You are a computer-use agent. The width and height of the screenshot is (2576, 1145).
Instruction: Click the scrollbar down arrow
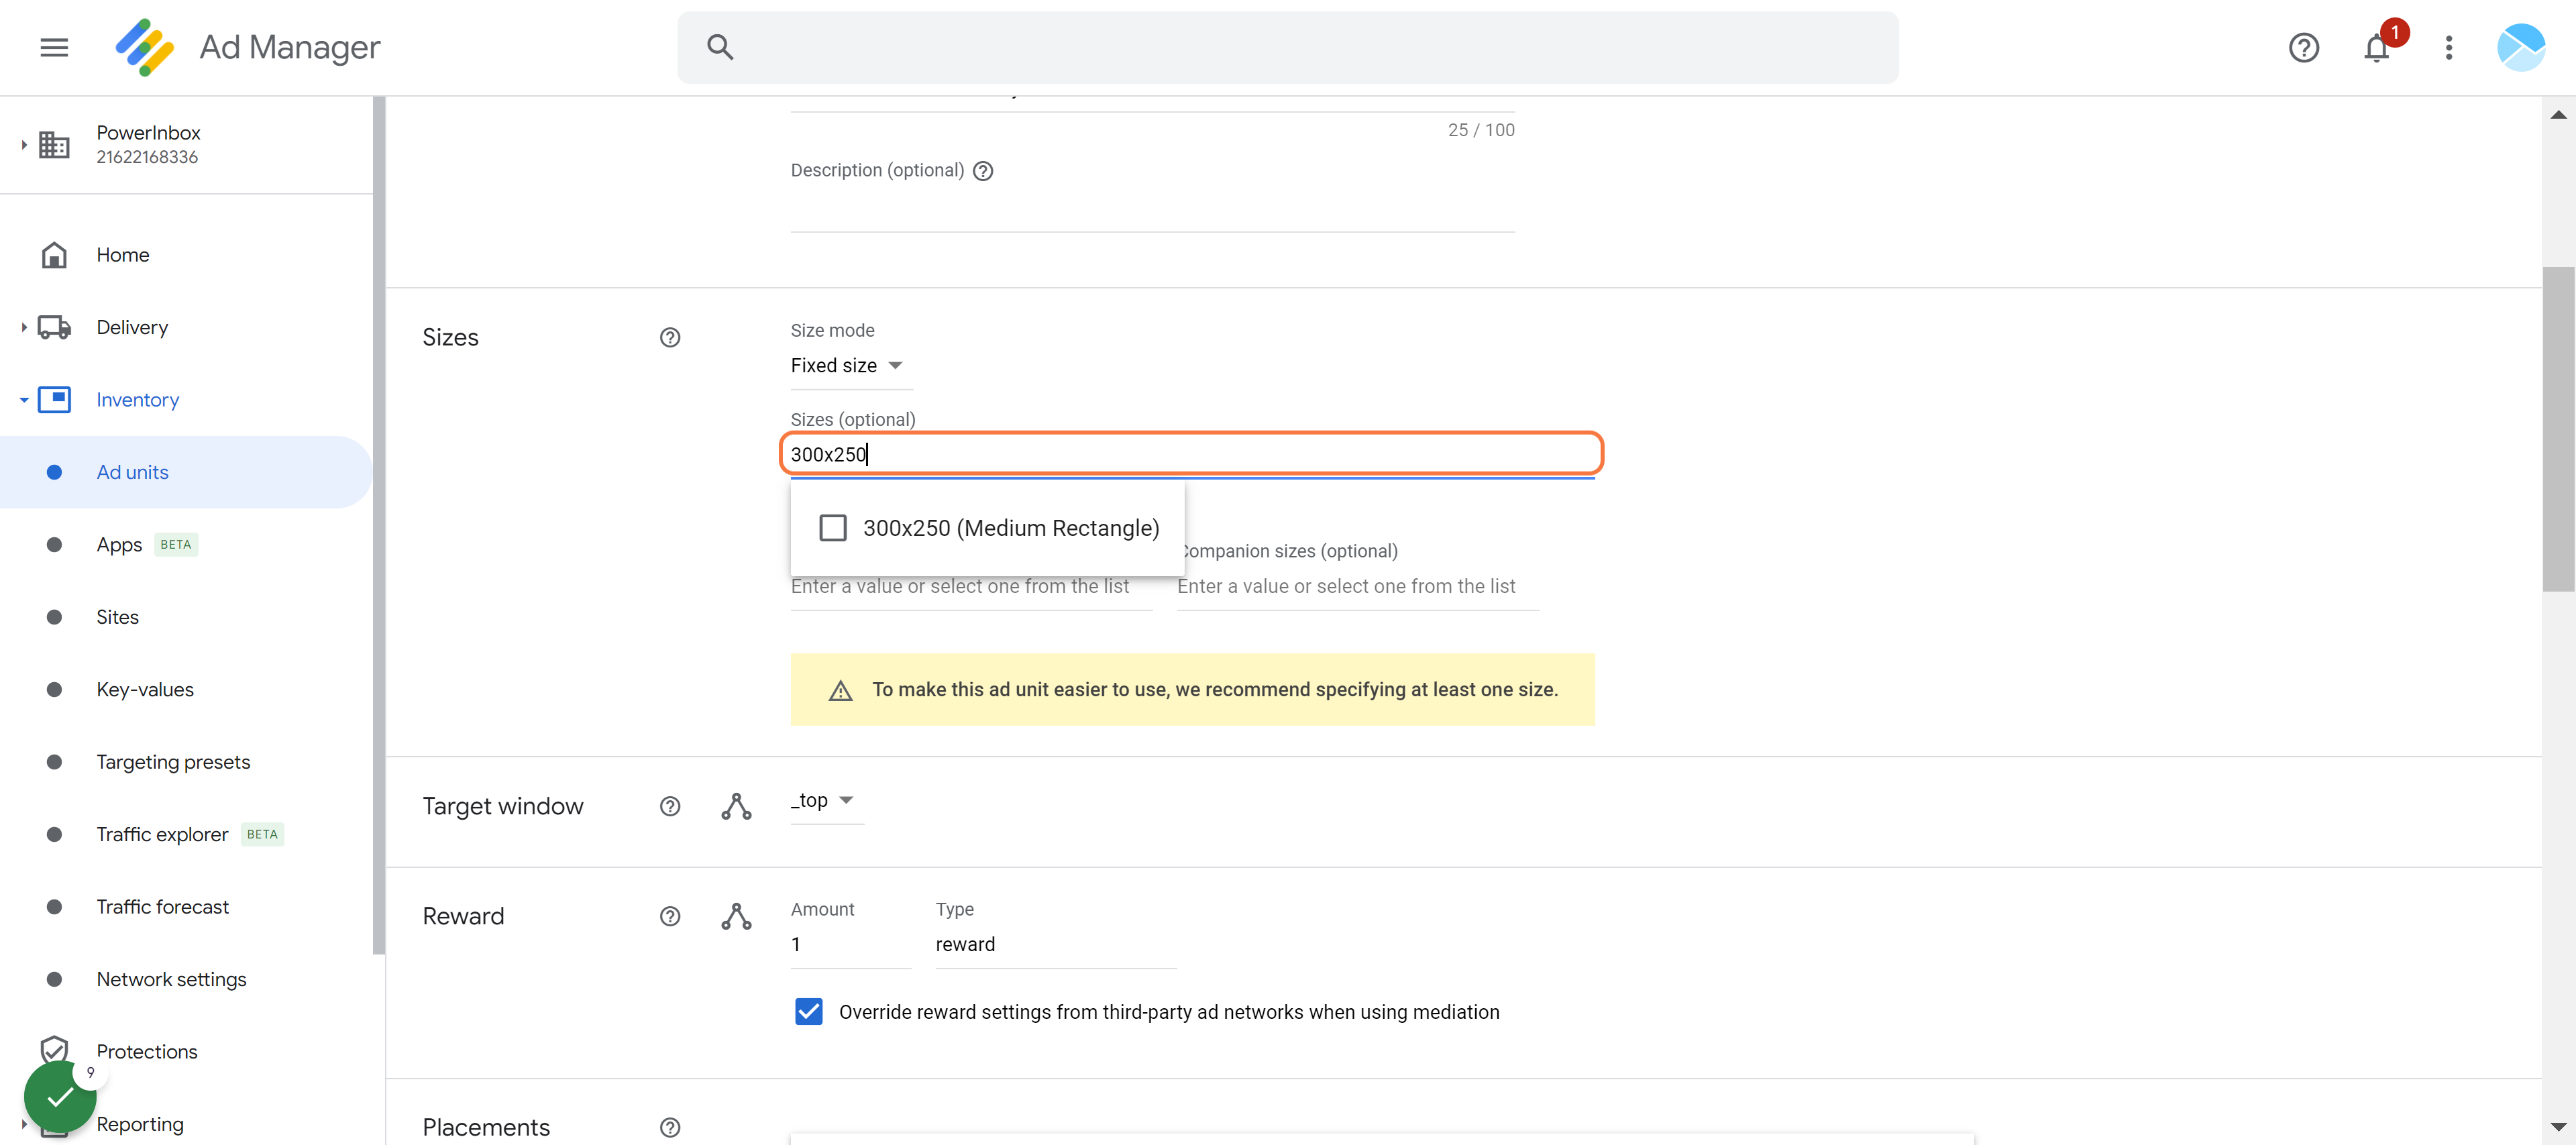pos(2558,1127)
